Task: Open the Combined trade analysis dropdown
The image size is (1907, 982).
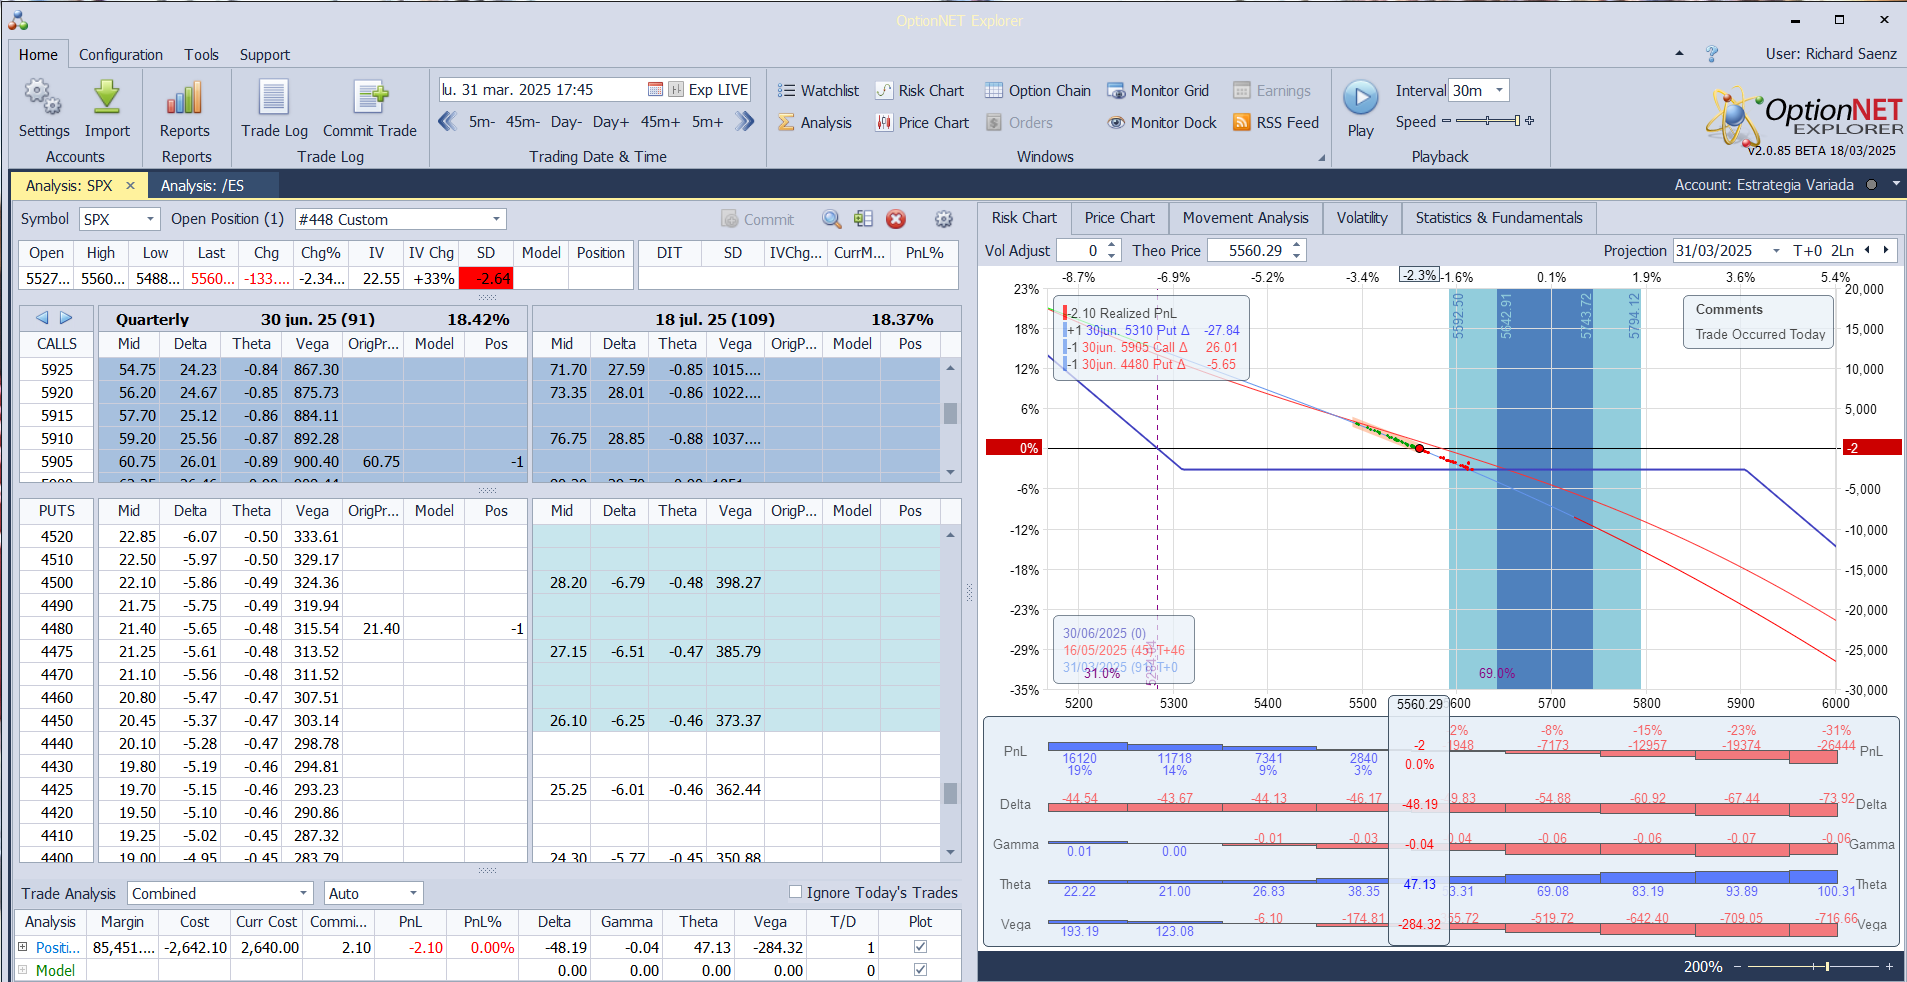Action: tap(304, 893)
